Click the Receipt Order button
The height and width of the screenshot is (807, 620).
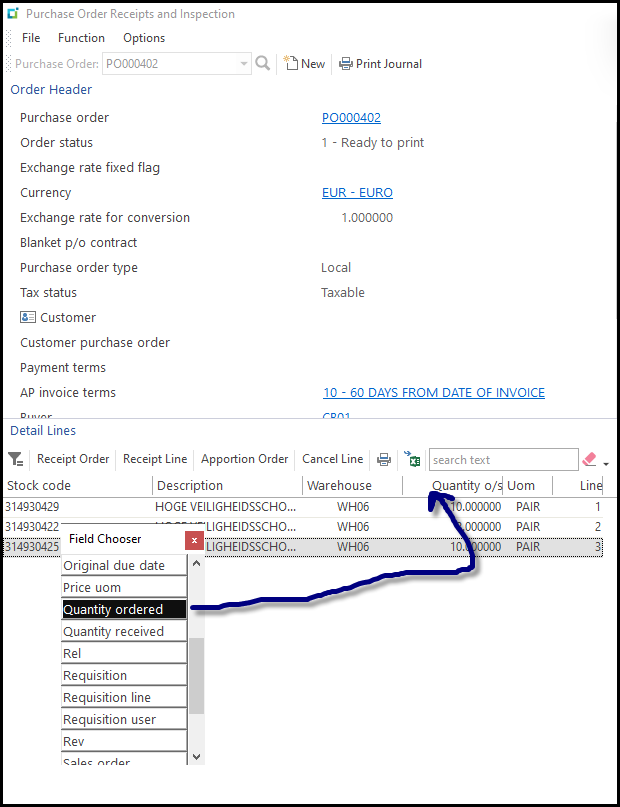click(x=73, y=460)
